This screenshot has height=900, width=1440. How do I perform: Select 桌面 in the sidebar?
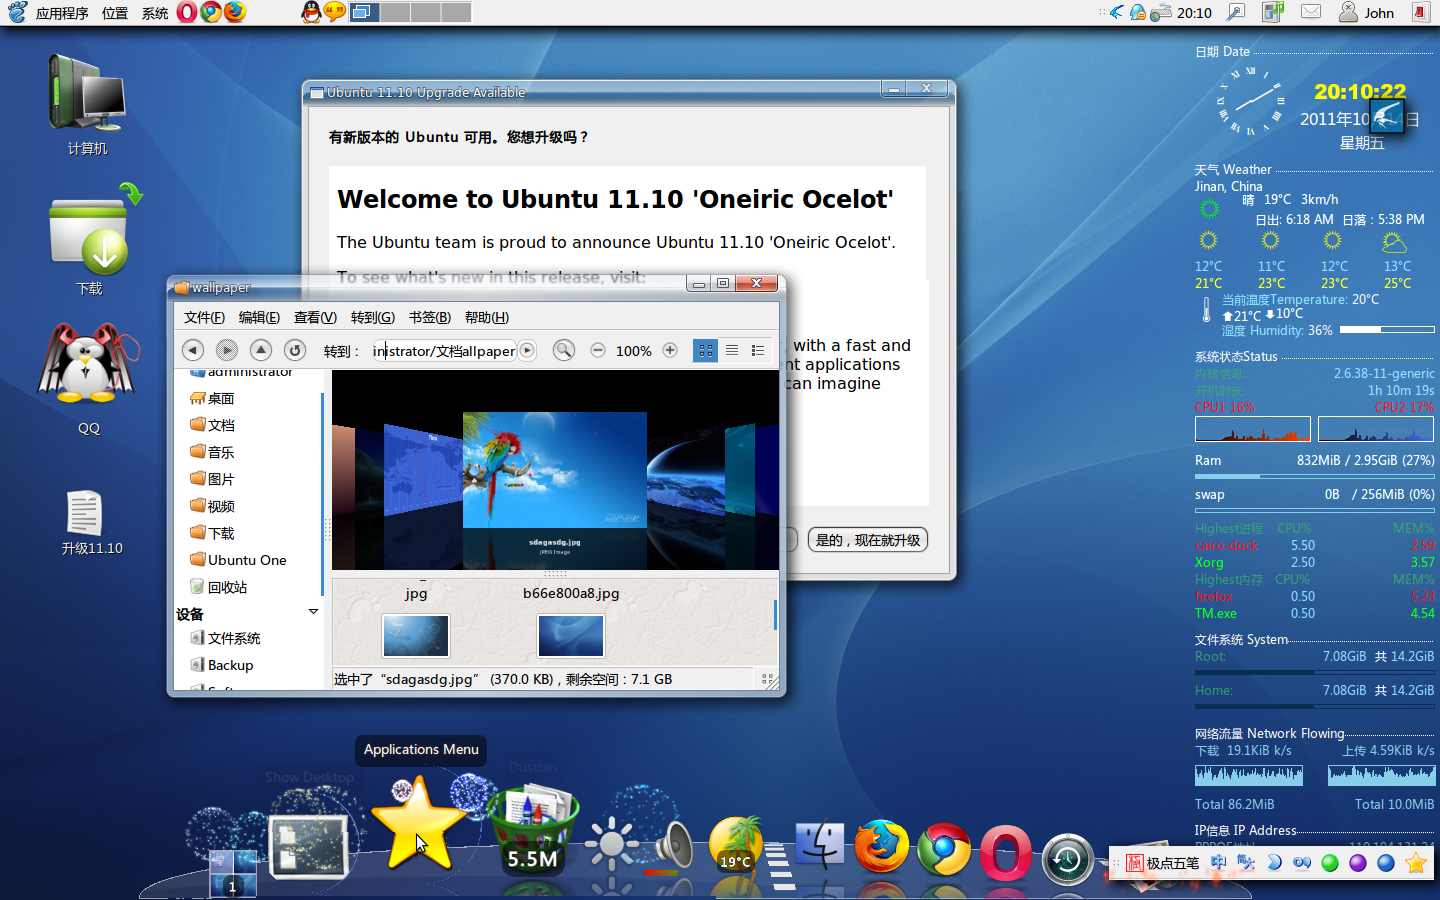(212, 398)
